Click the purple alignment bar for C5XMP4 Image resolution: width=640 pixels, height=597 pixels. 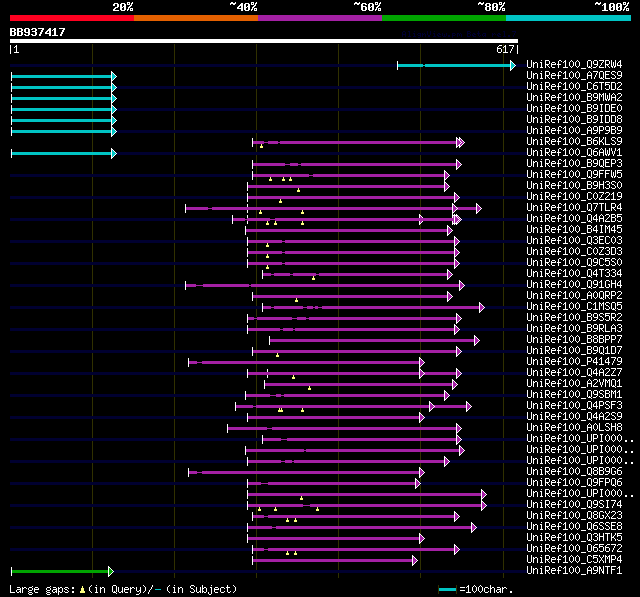click(335, 561)
